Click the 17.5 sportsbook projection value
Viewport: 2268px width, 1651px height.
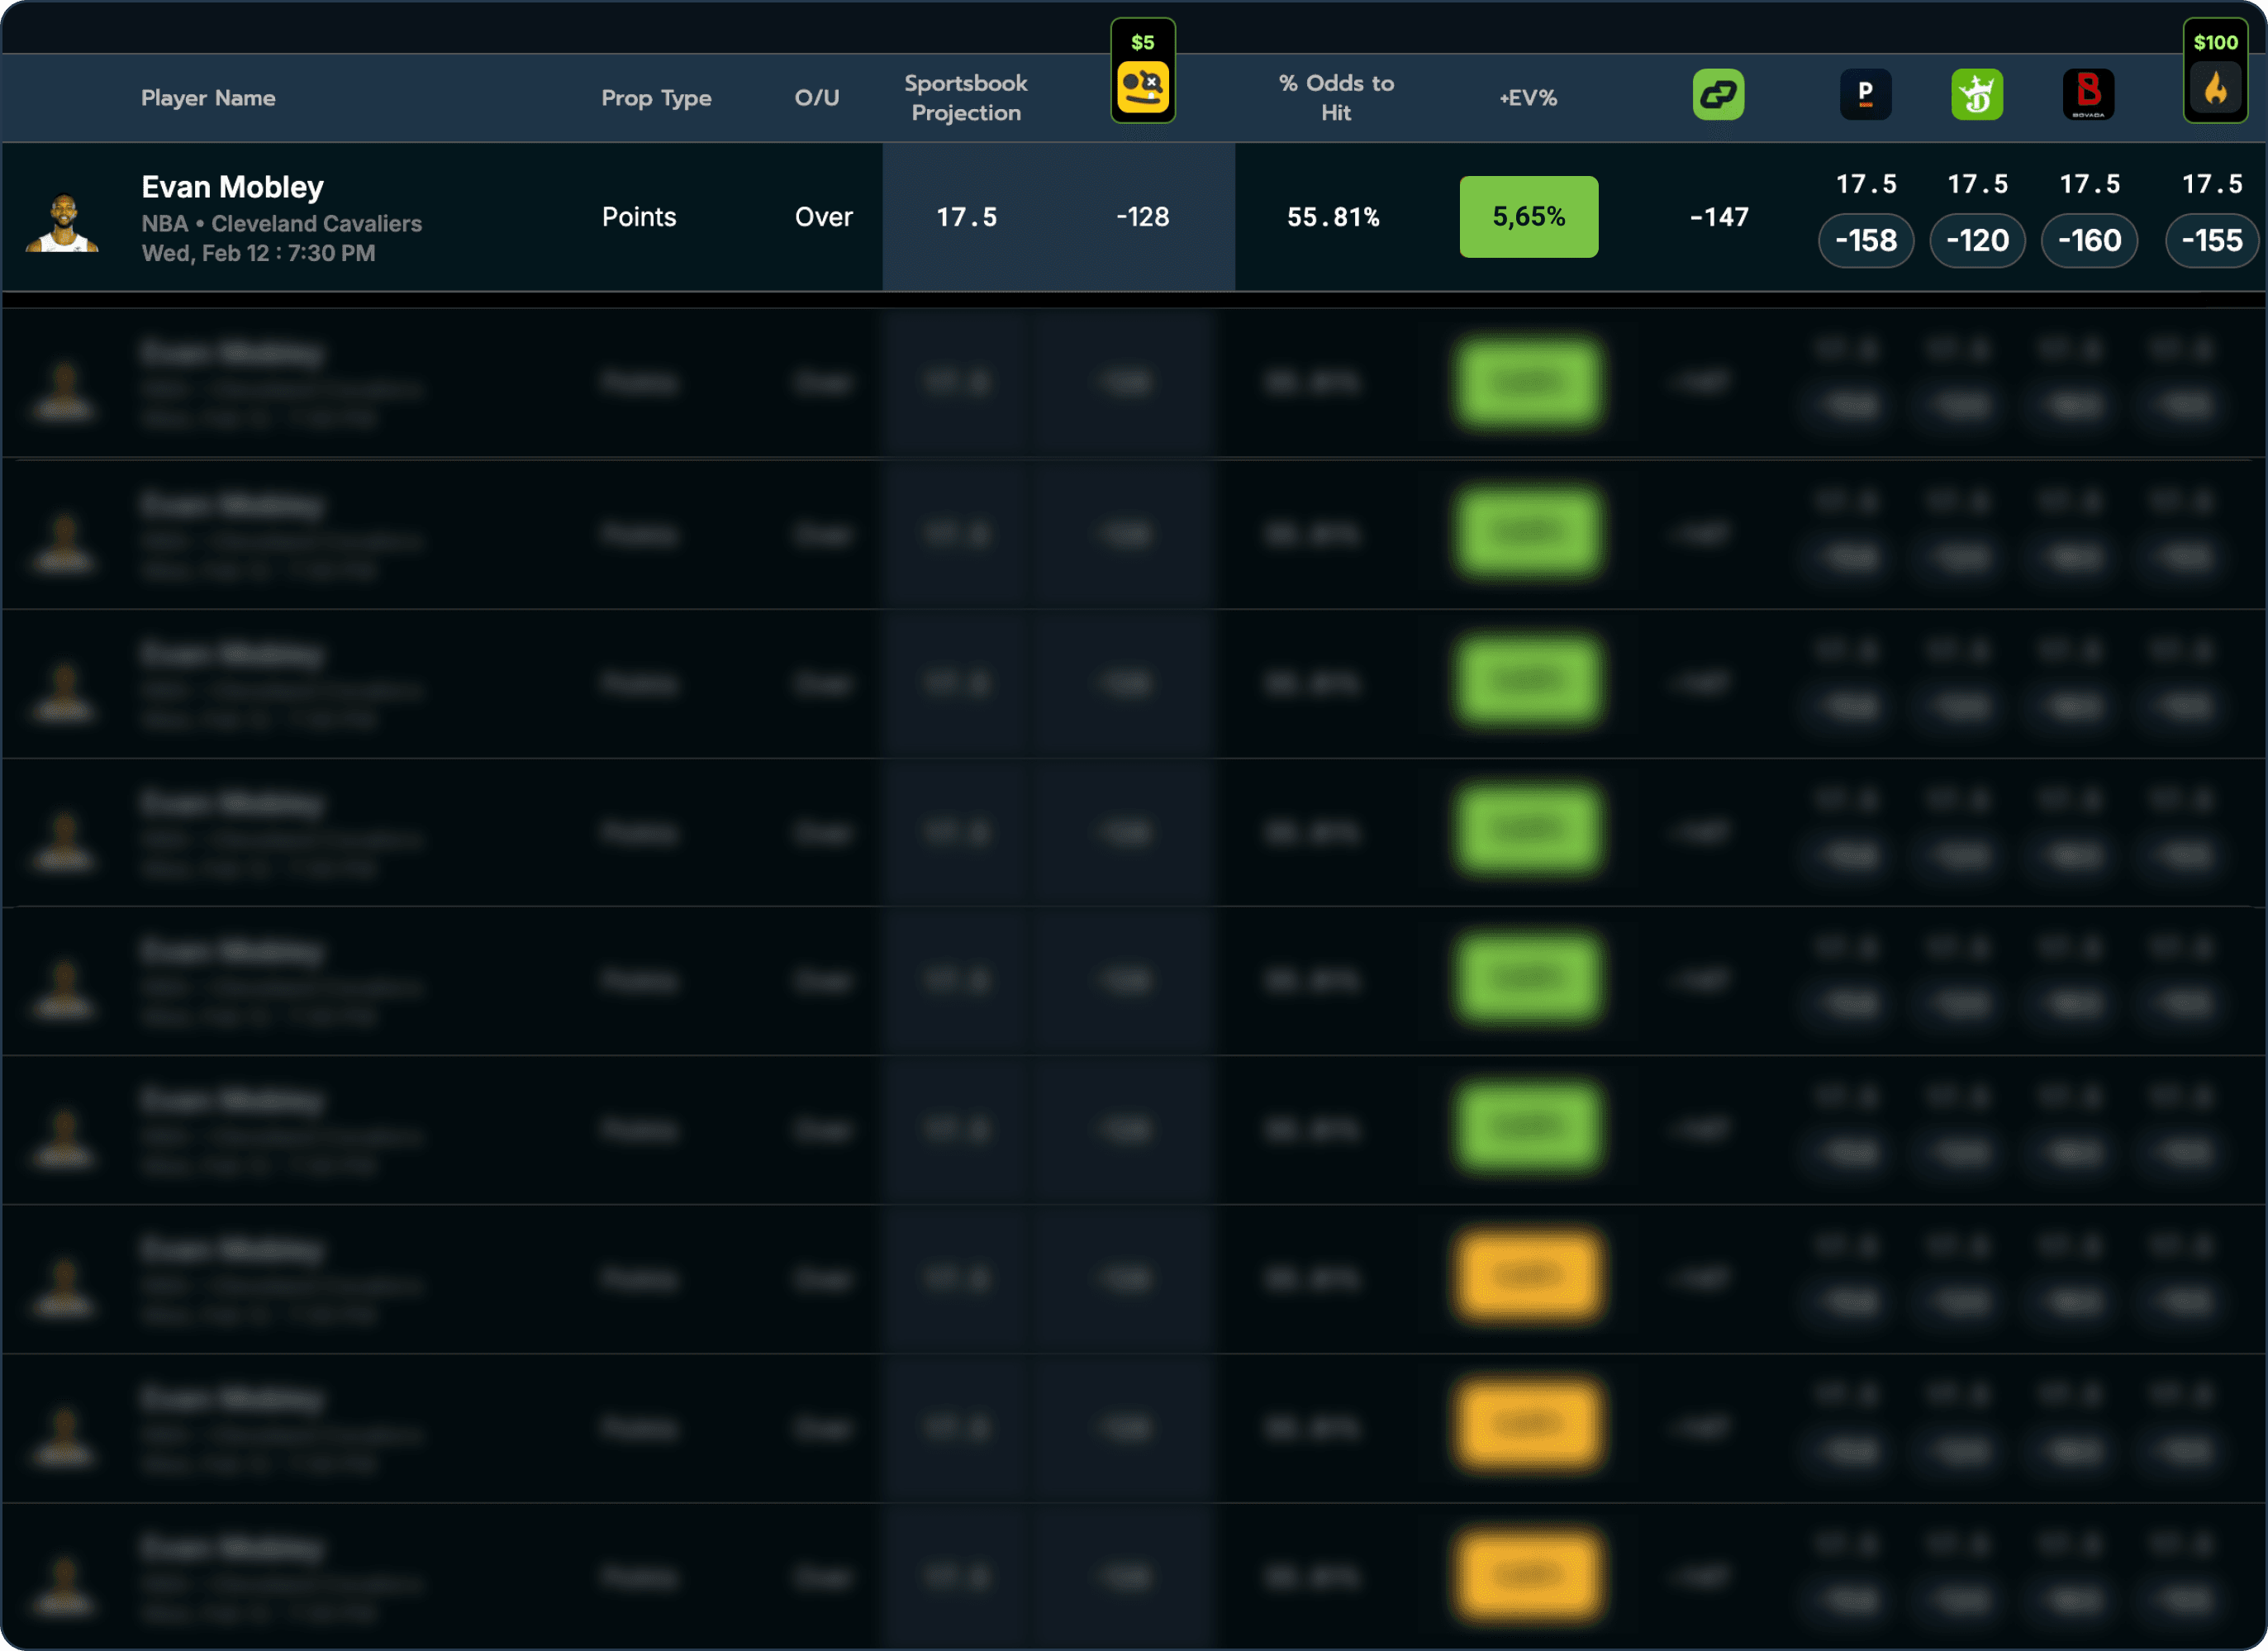pyautogui.click(x=967, y=217)
